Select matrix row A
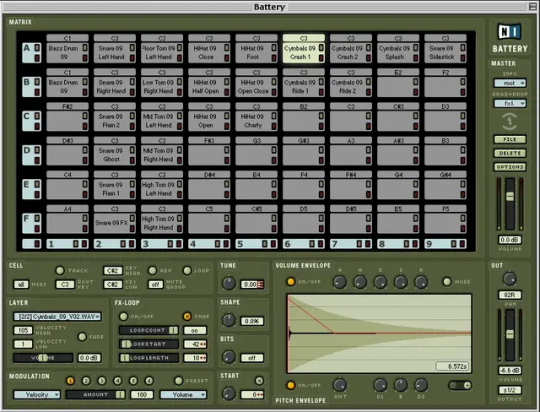Viewport: 540px width, 412px height. pyautogui.click(x=31, y=53)
